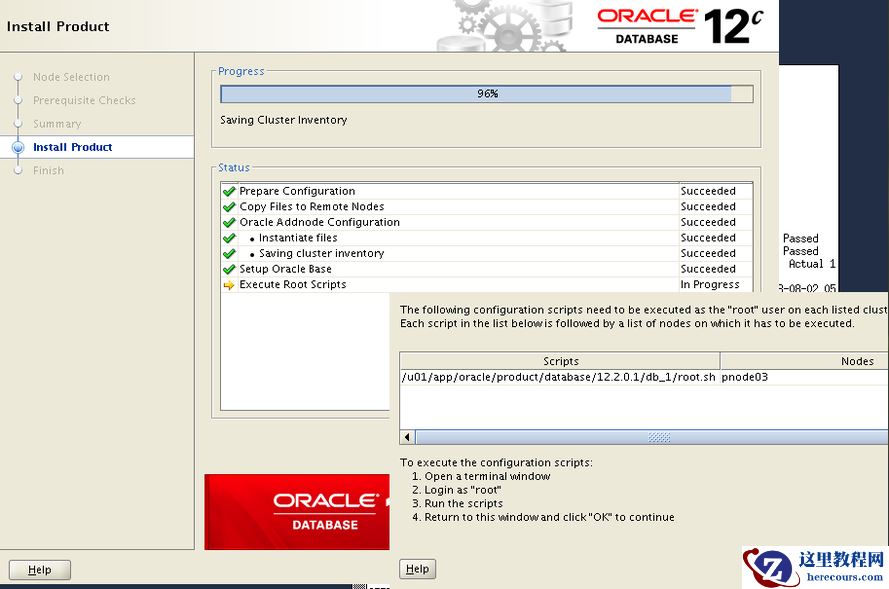The height and width of the screenshot is (589, 889).
Task: Click the Oracle Database banner image
Action: point(297,512)
